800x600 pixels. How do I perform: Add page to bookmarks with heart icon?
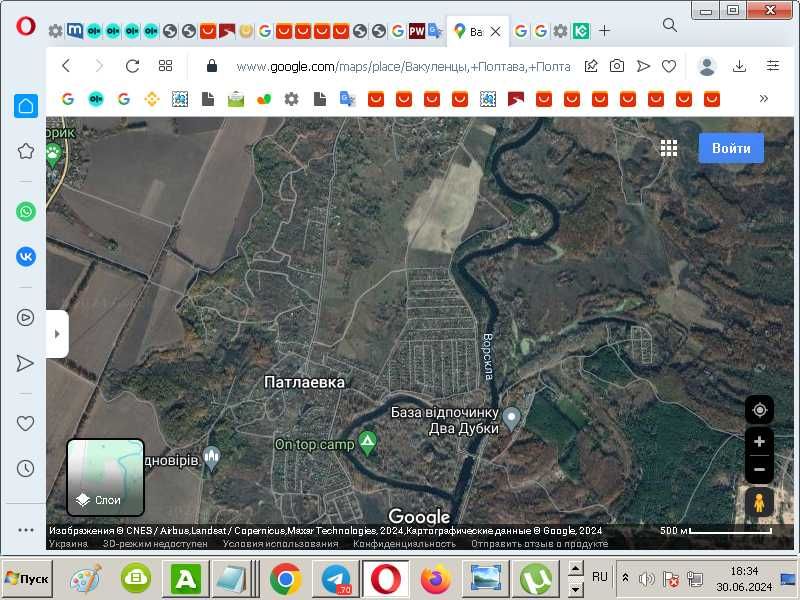tap(669, 66)
